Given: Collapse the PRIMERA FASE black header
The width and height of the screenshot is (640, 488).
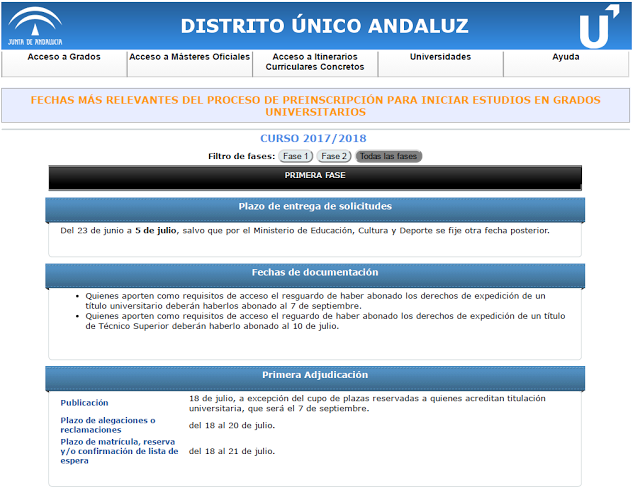Looking at the screenshot, I should [x=314, y=176].
